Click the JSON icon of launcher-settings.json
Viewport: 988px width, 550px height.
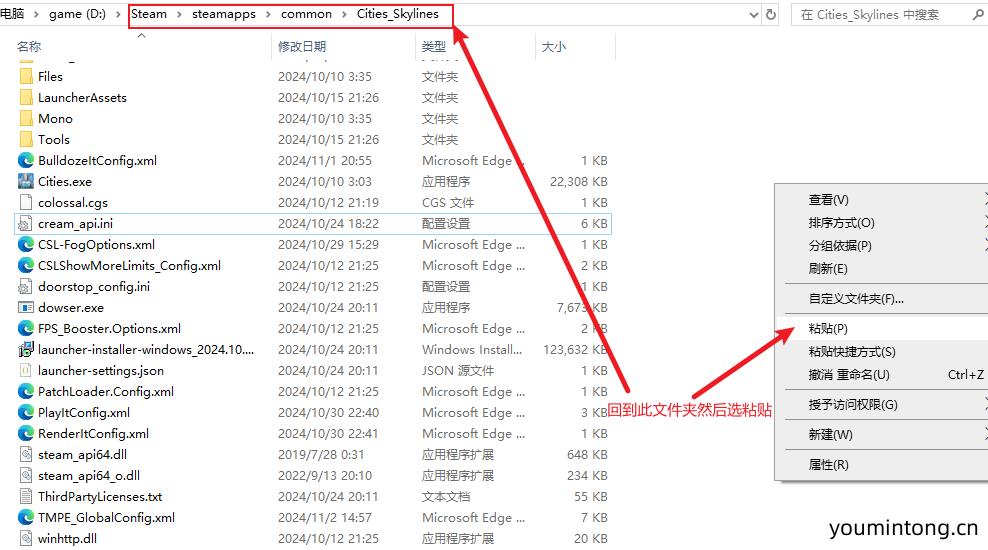click(26, 370)
